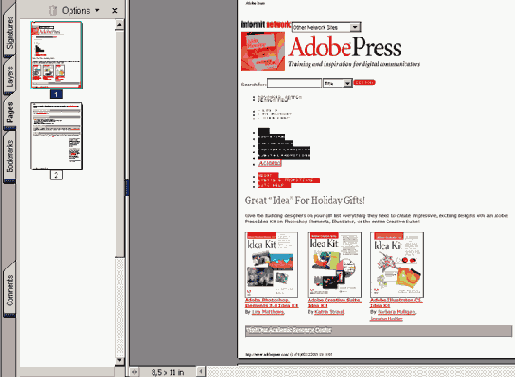Click the horizontal scroll left arrow
This screenshot has width=515, height=377.
pyautogui.click(x=201, y=371)
